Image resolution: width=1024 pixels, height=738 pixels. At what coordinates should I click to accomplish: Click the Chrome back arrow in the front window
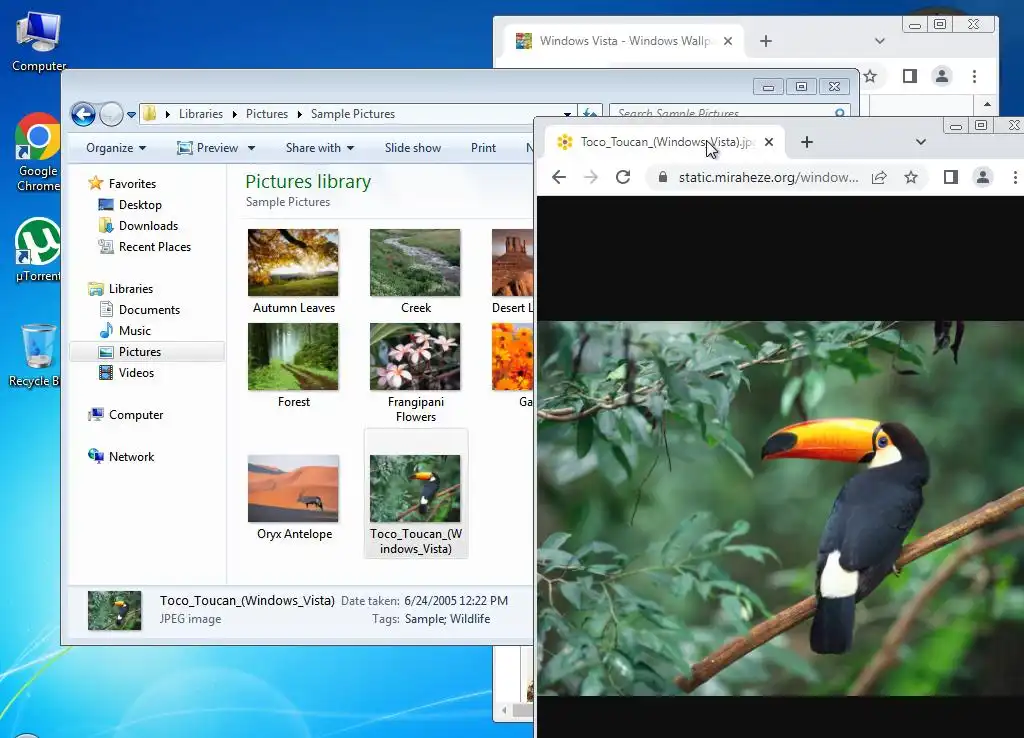click(559, 177)
